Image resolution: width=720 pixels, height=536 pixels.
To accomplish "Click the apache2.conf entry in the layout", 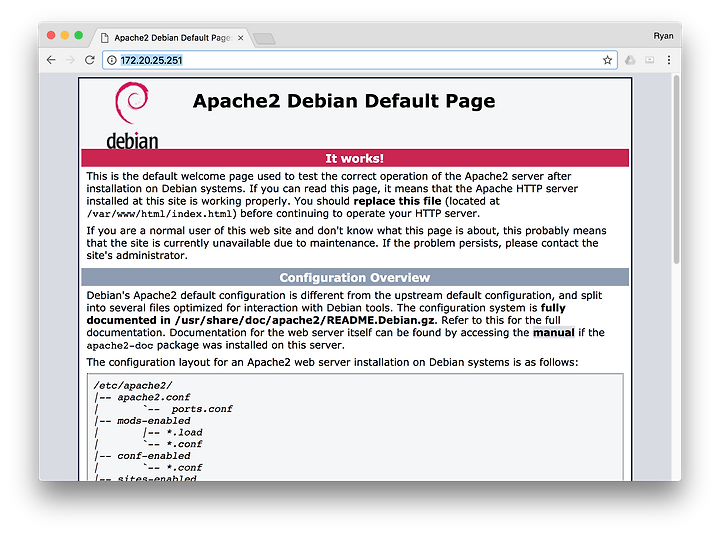I will pos(153,397).
